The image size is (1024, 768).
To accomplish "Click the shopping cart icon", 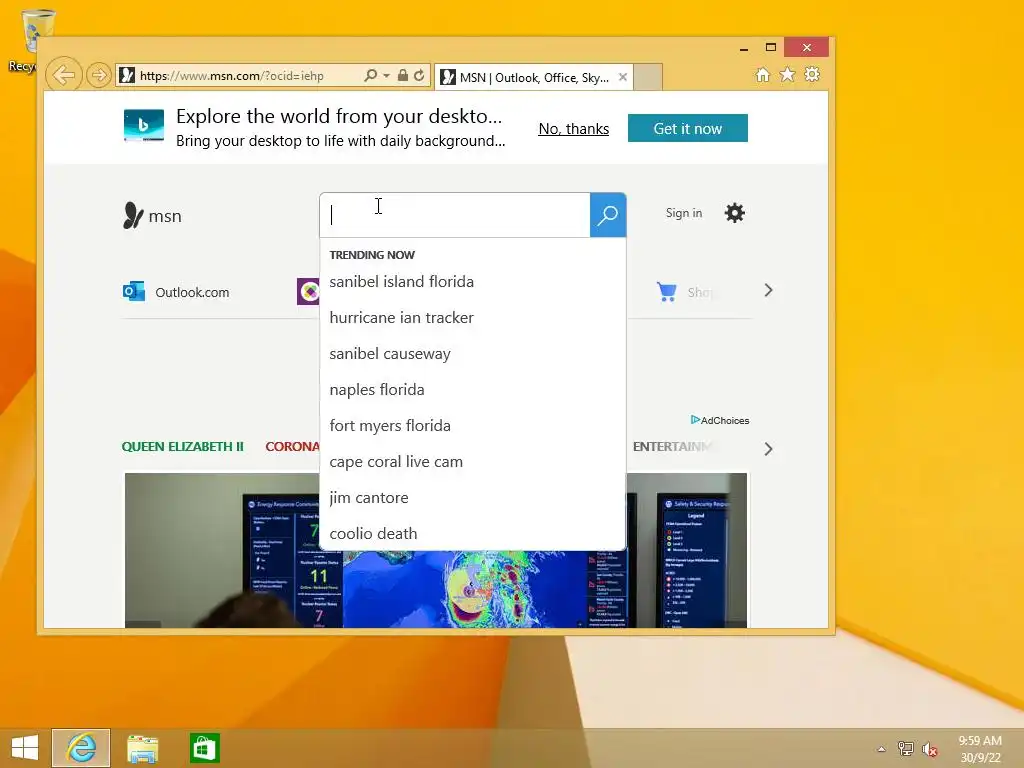I will (x=666, y=291).
